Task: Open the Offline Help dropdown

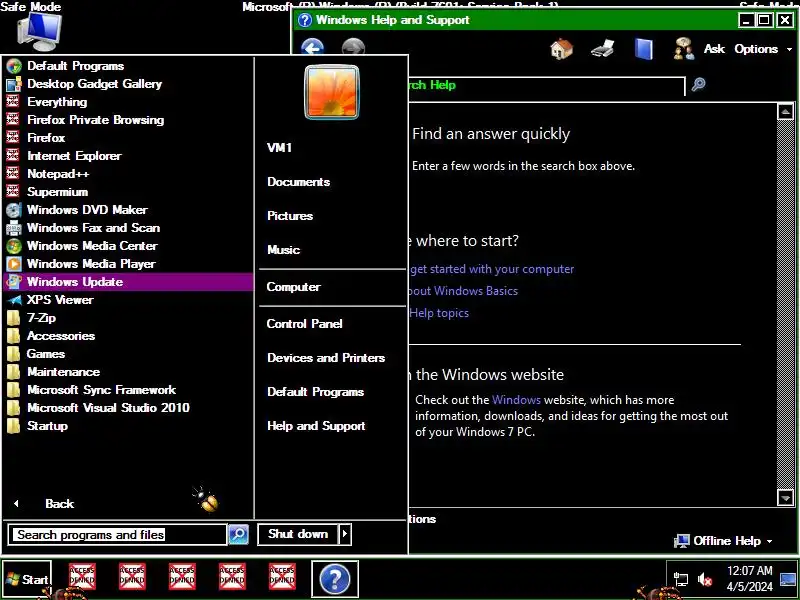Action: 723,541
